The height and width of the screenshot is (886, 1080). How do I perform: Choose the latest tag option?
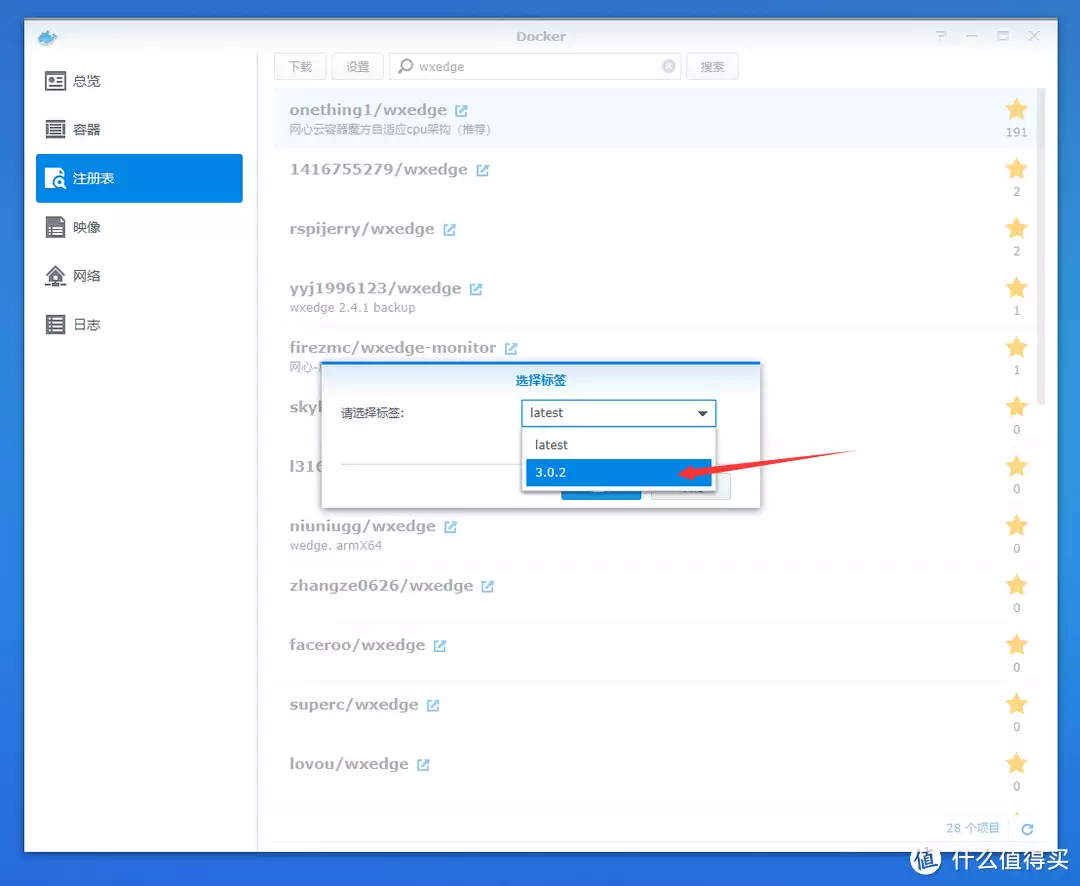point(619,445)
